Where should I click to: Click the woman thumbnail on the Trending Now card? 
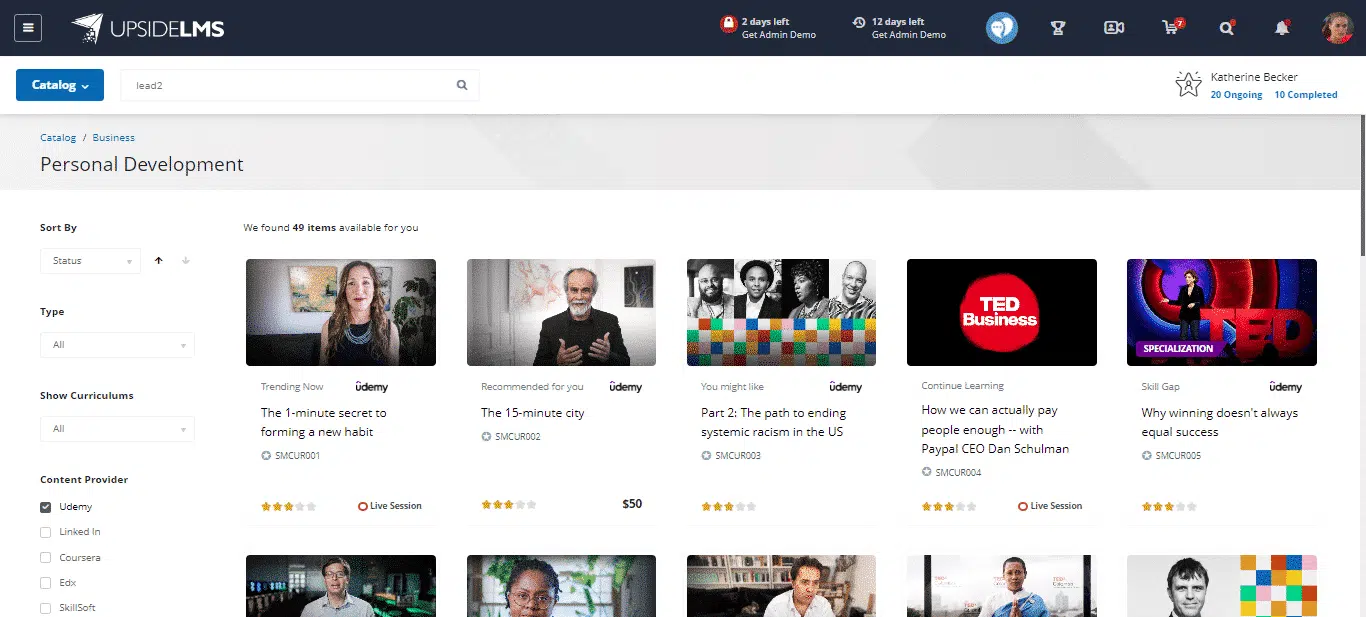click(x=341, y=313)
